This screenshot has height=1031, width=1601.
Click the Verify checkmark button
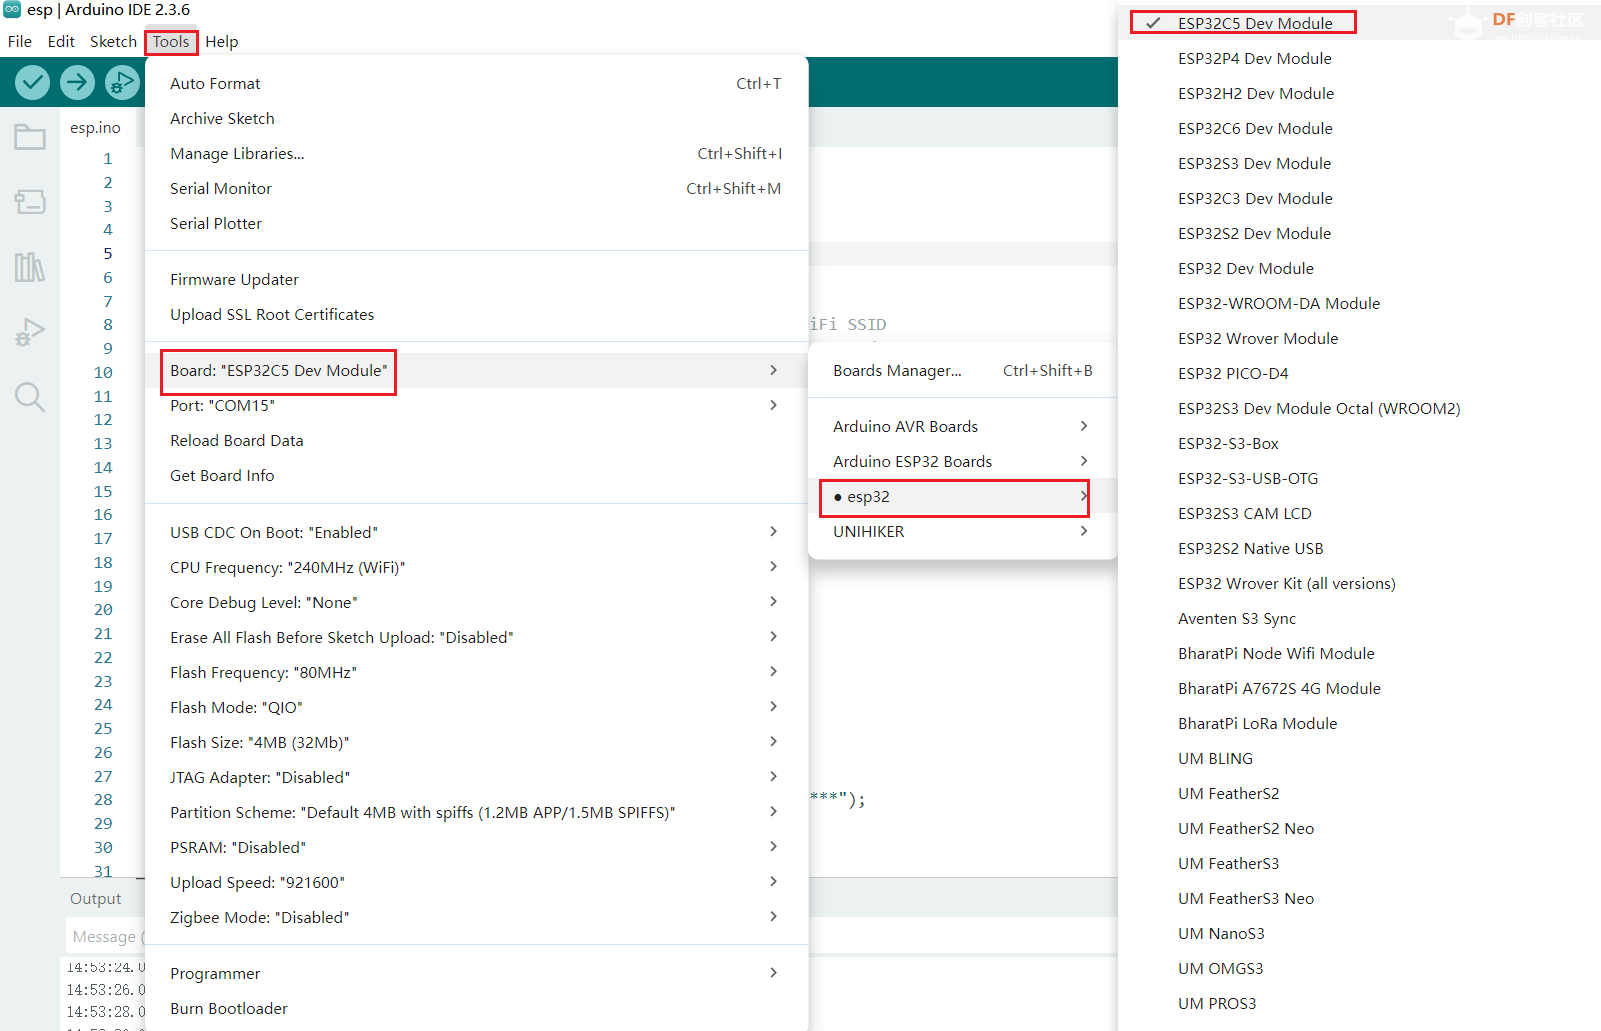coord(32,82)
